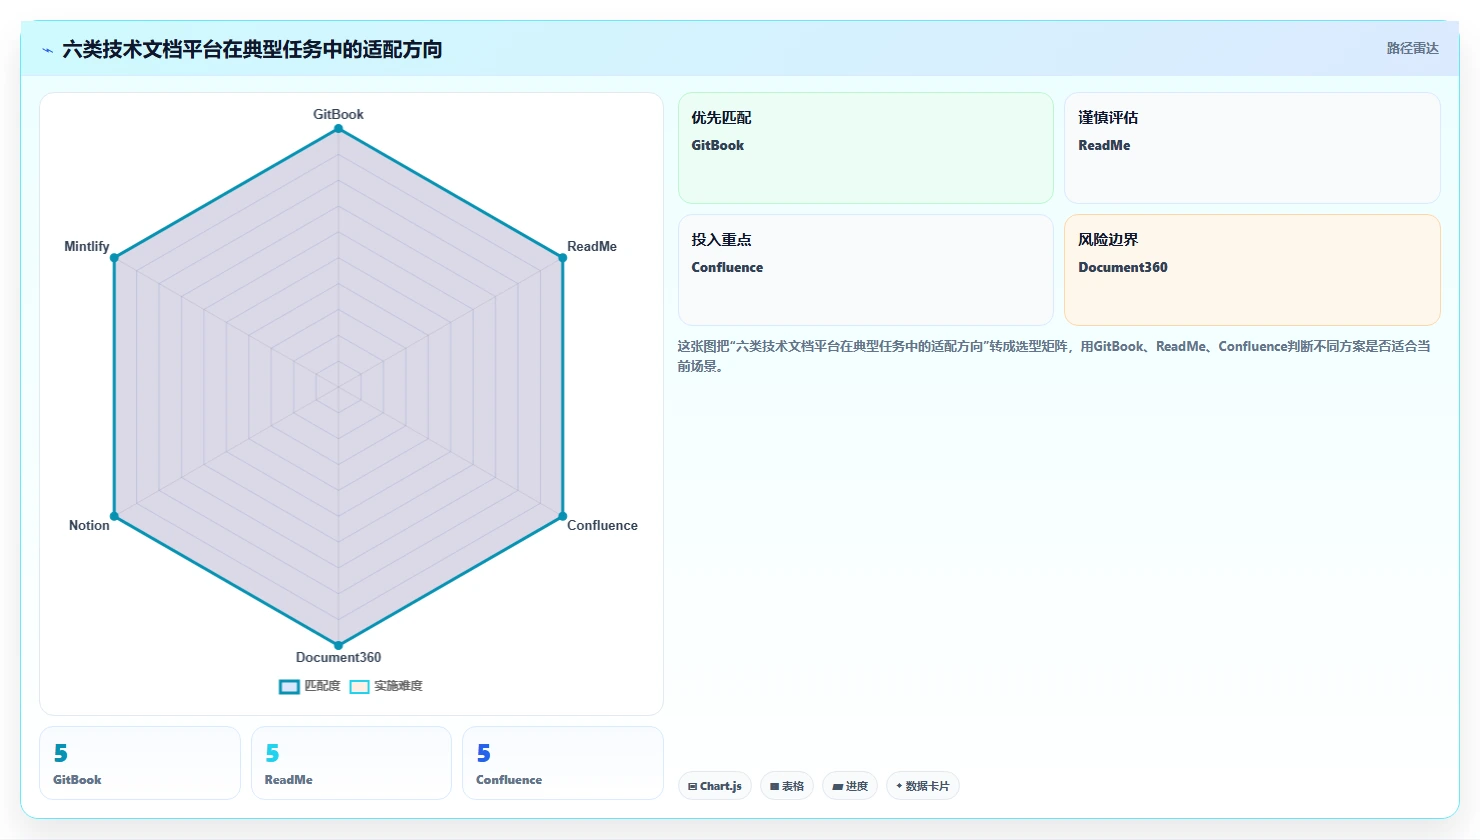Select the Chart.js tag chip
Image resolution: width=1480 pixels, height=840 pixels.
pos(715,786)
